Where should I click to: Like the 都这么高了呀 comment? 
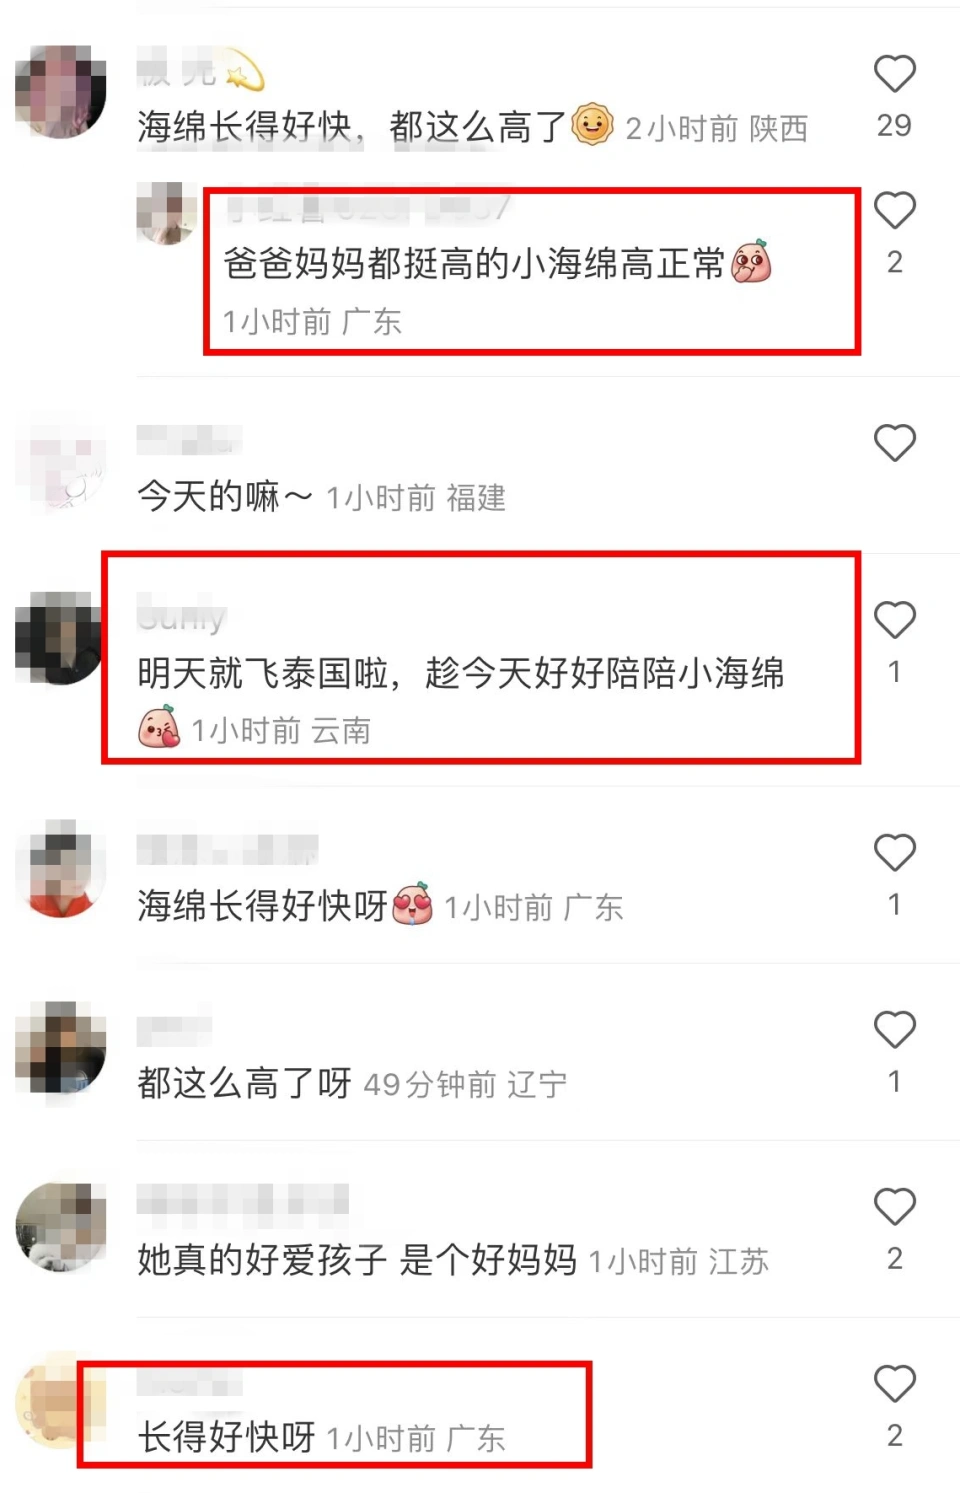coord(894,1030)
